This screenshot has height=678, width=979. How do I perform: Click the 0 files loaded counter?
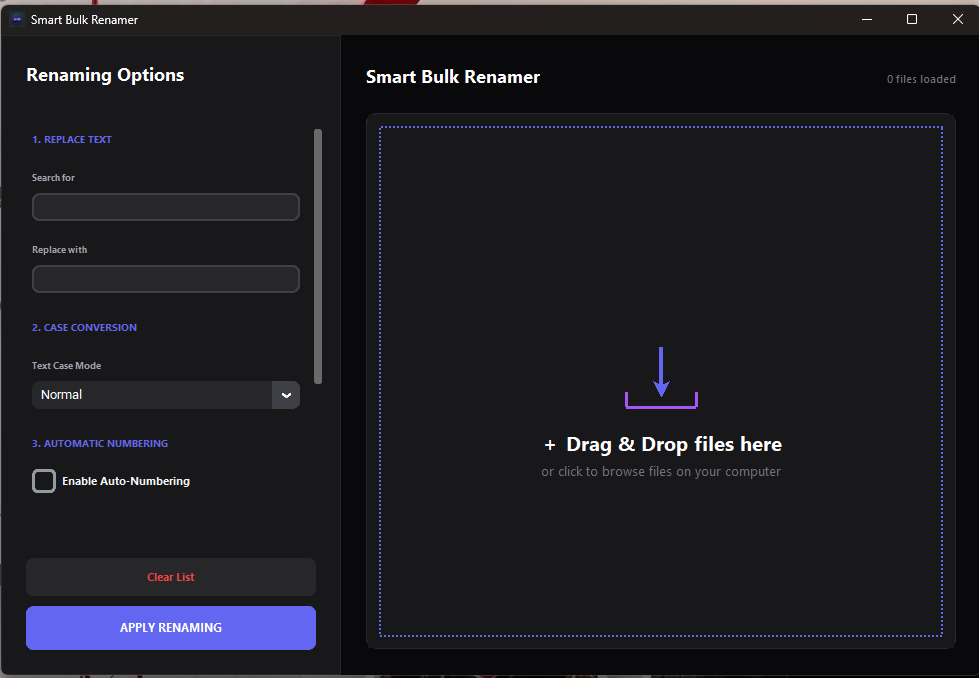point(921,79)
